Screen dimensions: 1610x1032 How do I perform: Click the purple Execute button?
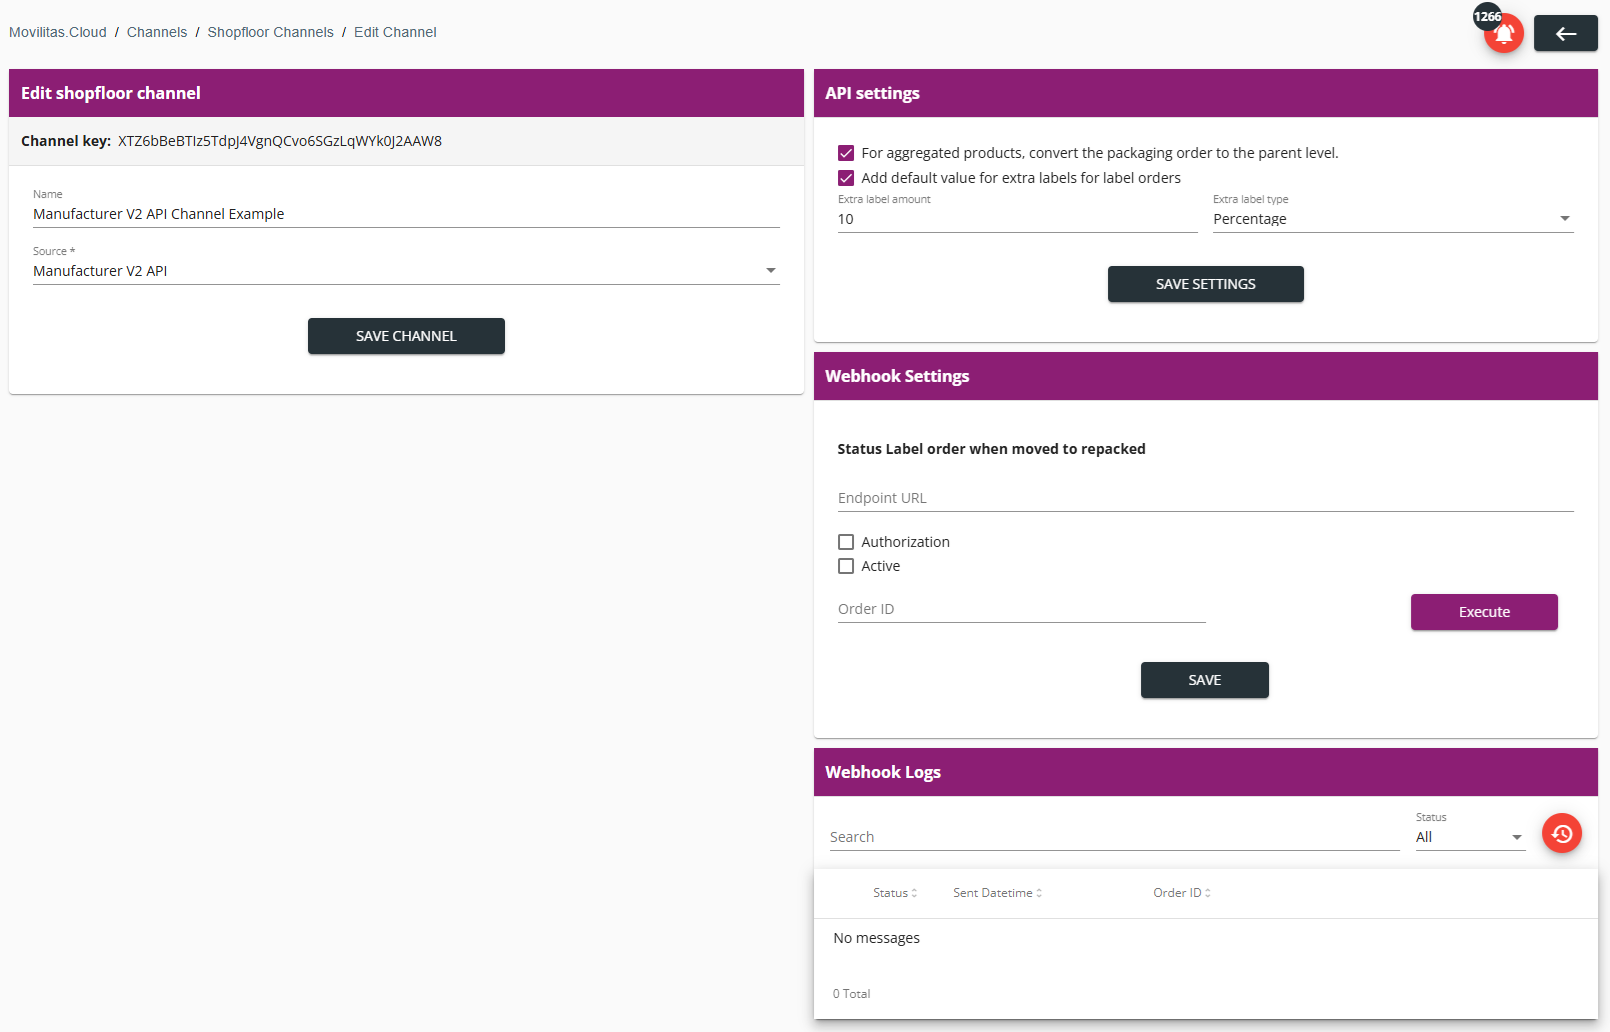[x=1484, y=612]
